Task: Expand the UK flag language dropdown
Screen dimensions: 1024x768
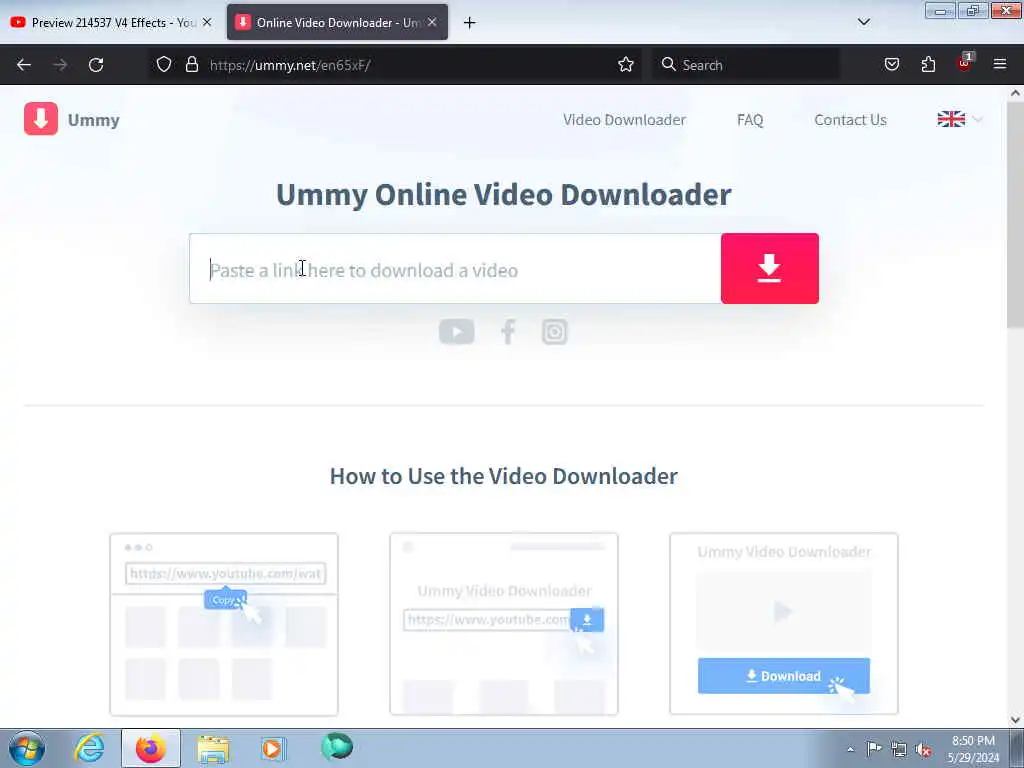Action: 959,119
